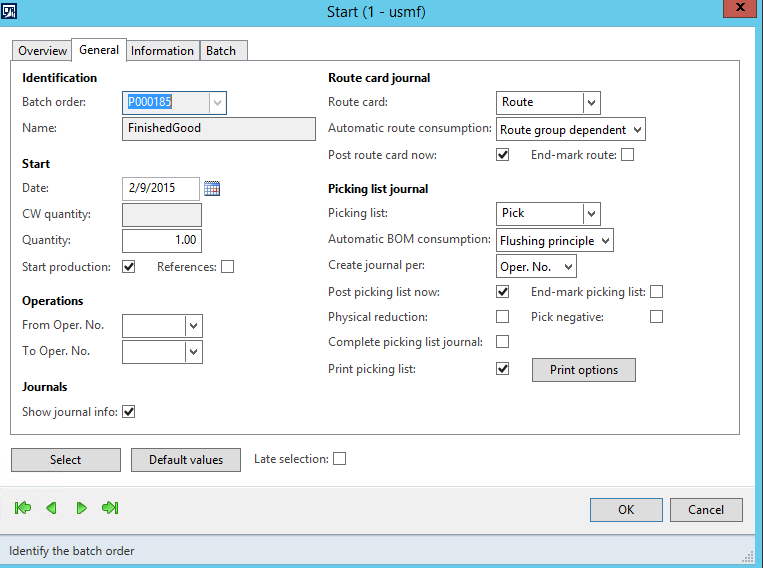Enable the End-mark route checkbox
The width and height of the screenshot is (763, 568).
tap(627, 155)
